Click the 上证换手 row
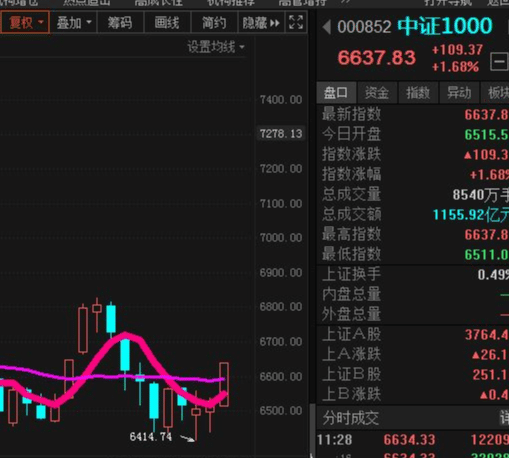The height and width of the screenshot is (458, 509). click(413, 274)
